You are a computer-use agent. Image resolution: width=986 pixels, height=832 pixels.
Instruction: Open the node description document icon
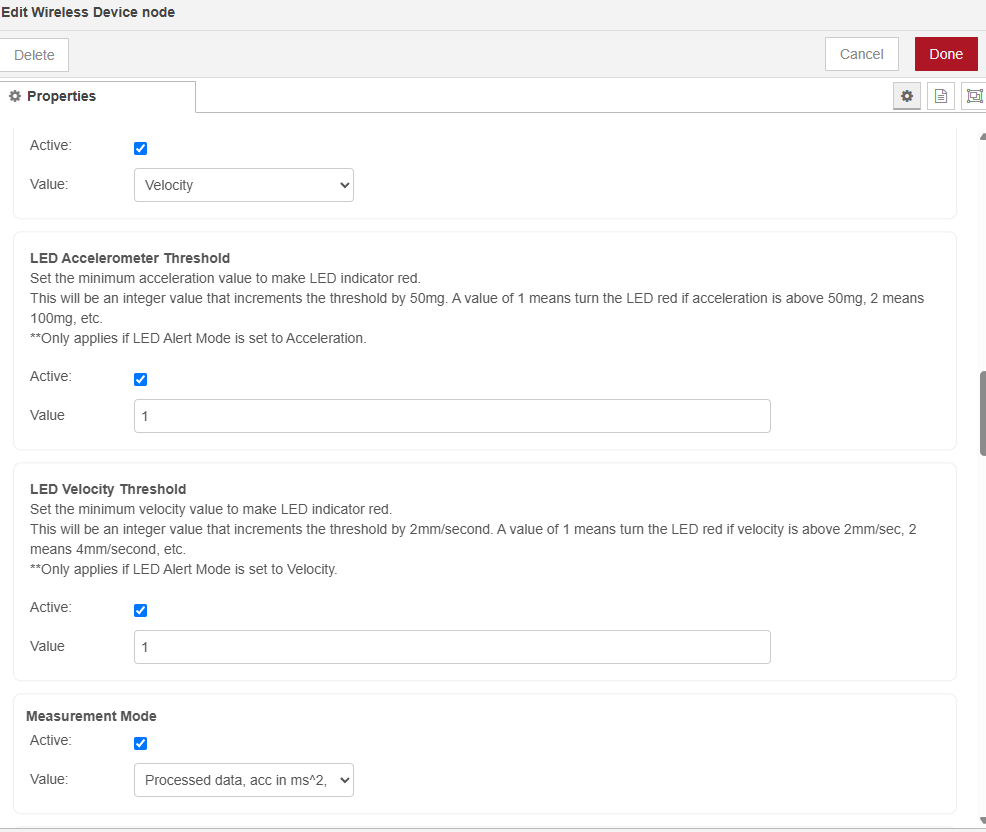(x=940, y=96)
